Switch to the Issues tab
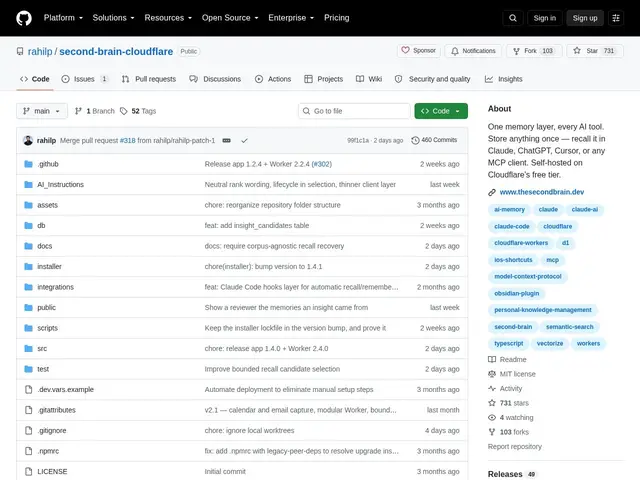 (x=85, y=79)
